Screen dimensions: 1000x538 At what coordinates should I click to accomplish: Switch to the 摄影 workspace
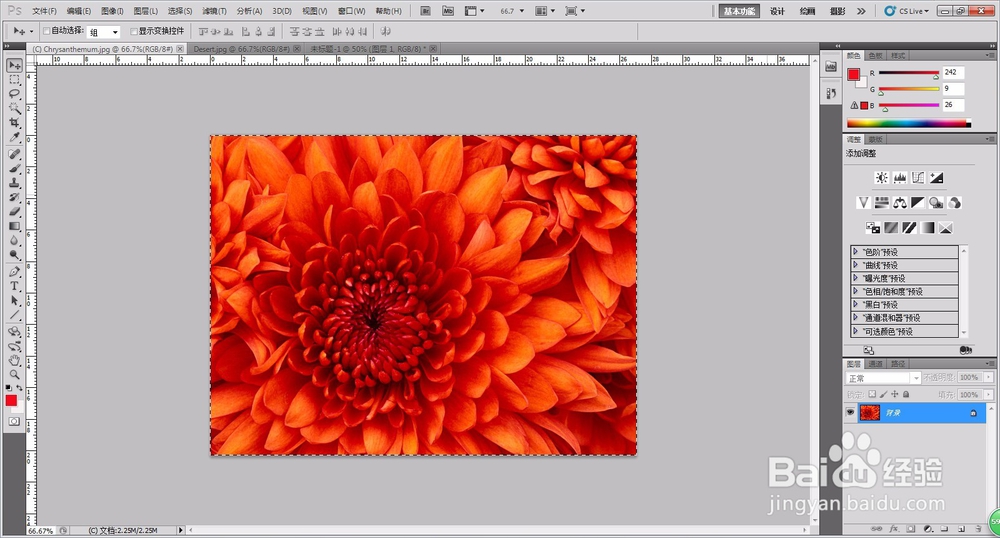tap(837, 11)
